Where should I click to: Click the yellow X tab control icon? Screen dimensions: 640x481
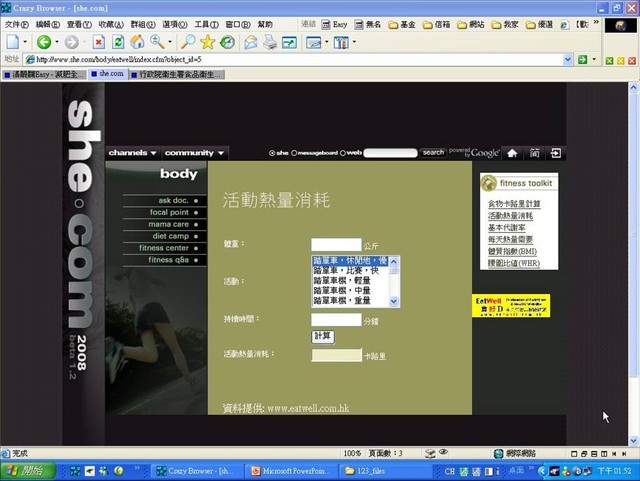(x=621, y=61)
